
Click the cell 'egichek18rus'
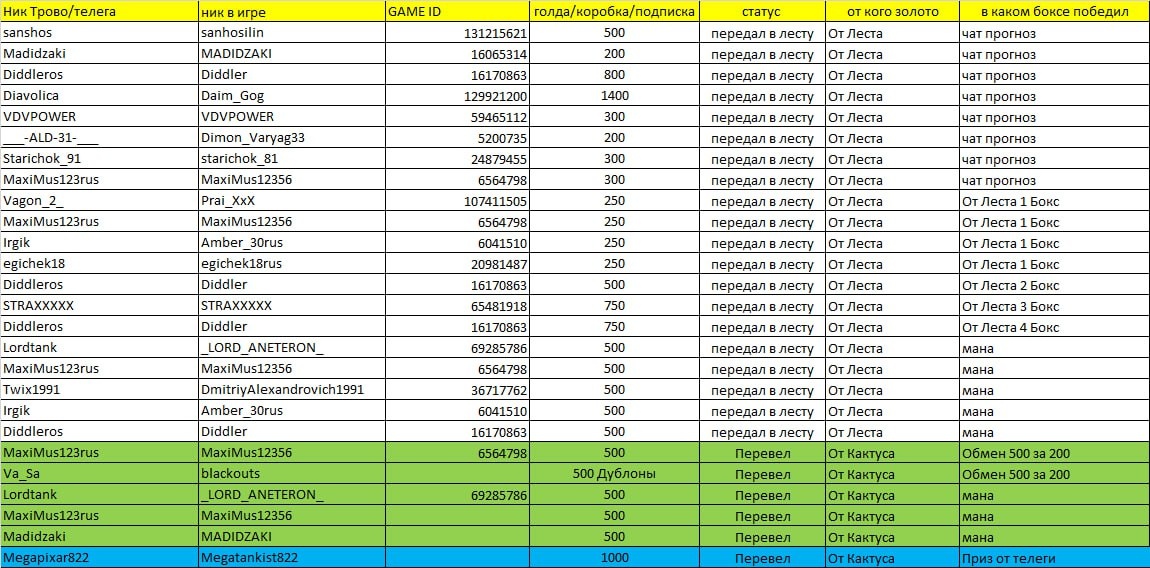pyautogui.click(x=292, y=263)
